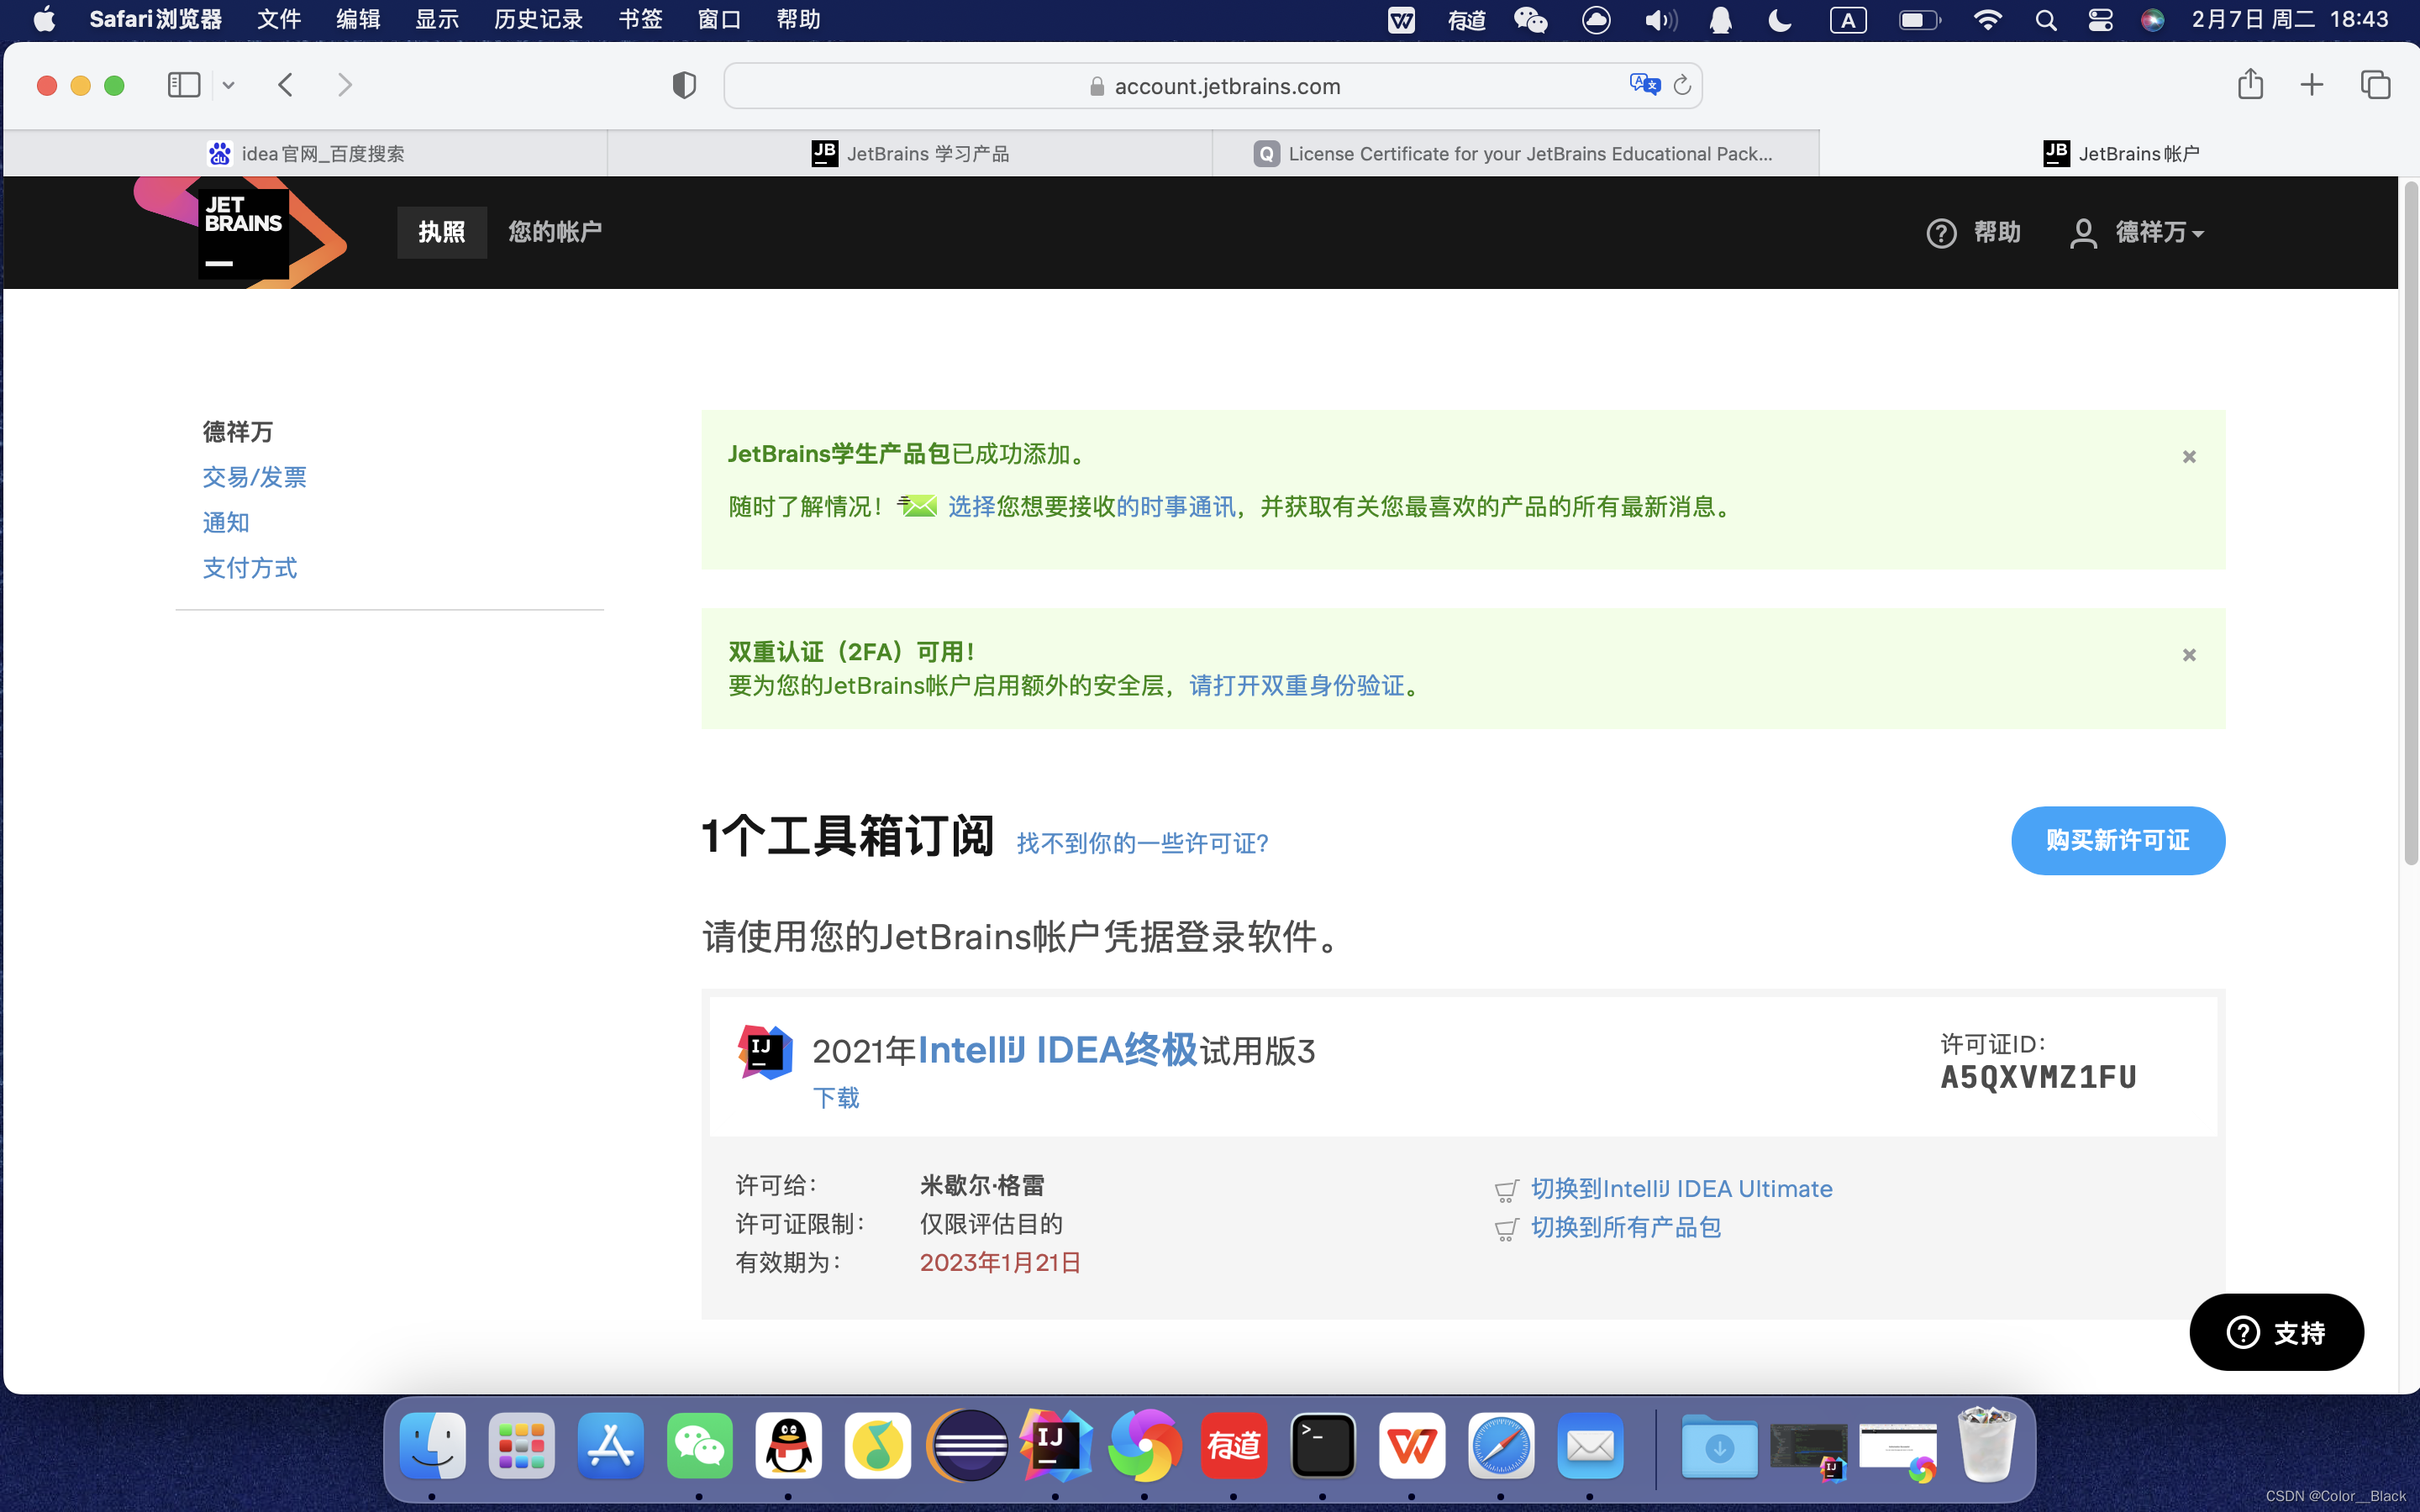Open QQ Music from the Dock

coord(877,1445)
